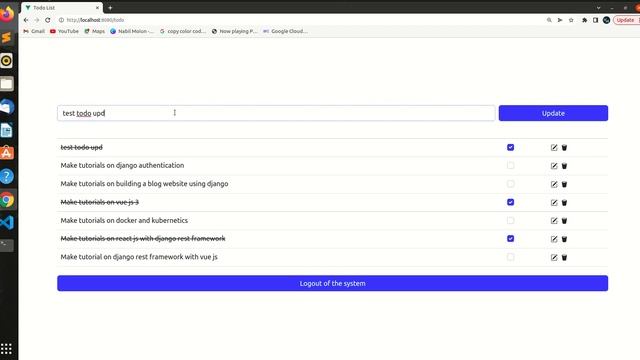Screen dimensions: 640x360
Task: Edit the 'test todo upd' item
Action: click(x=554, y=147)
